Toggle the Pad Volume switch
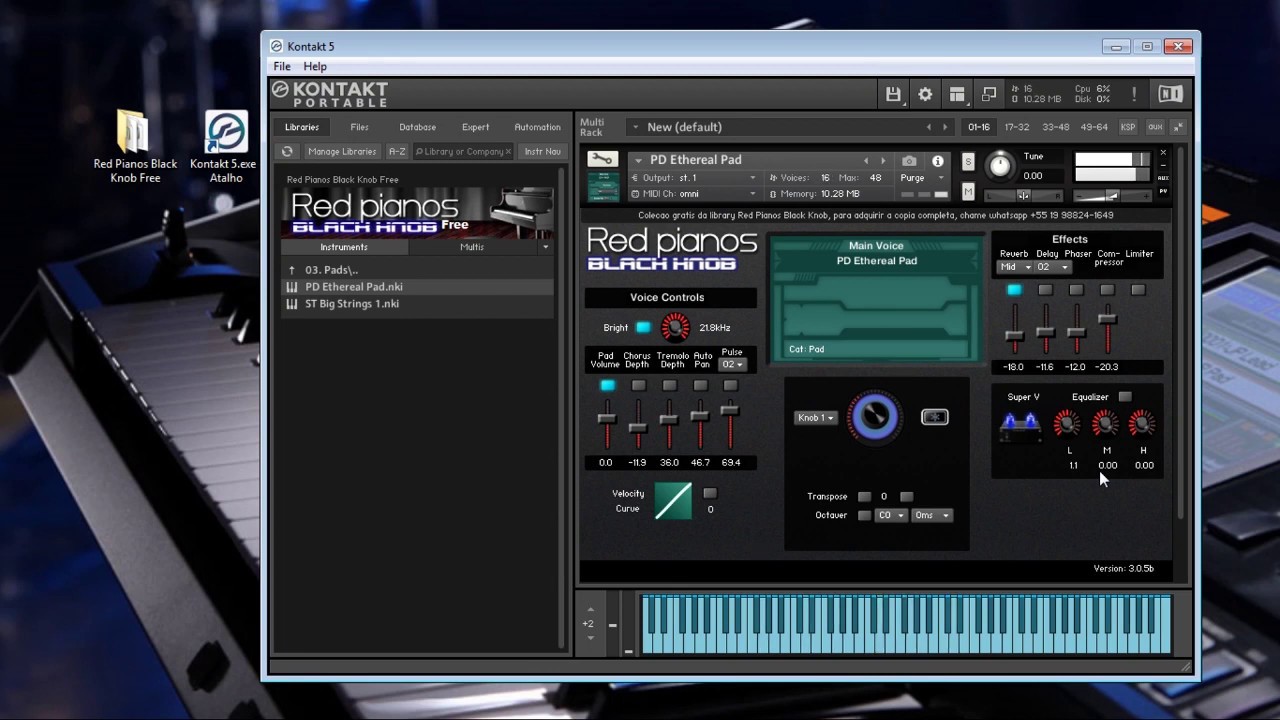1280x720 pixels. pyautogui.click(x=607, y=386)
